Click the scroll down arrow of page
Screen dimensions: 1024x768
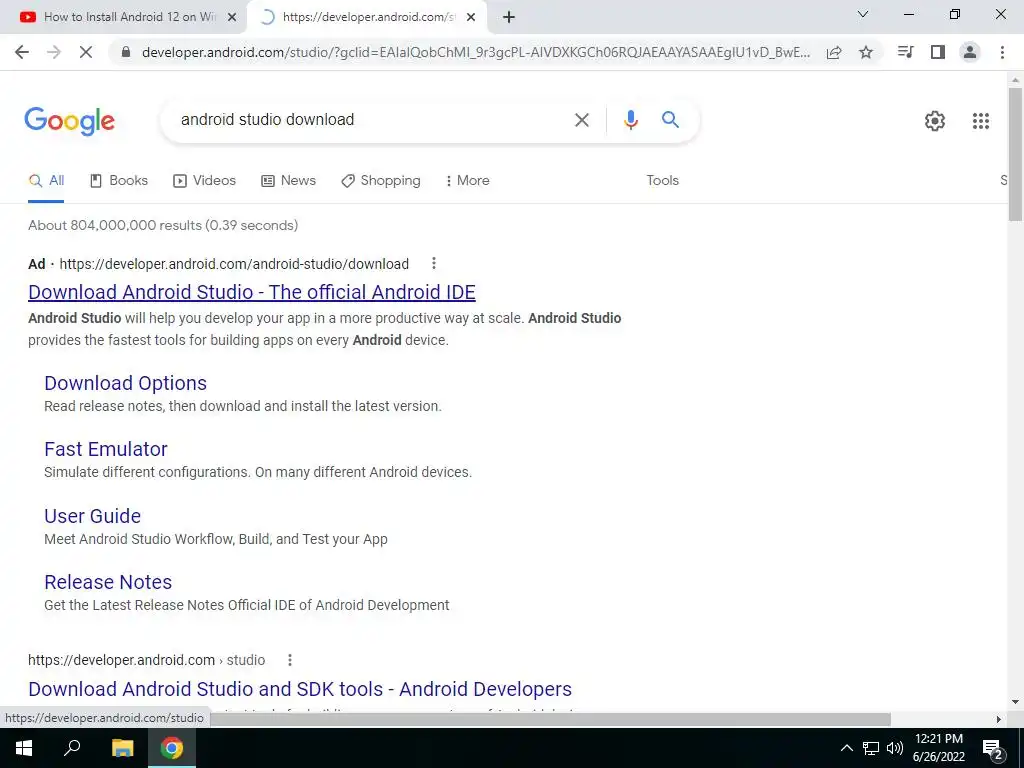[1015, 703]
